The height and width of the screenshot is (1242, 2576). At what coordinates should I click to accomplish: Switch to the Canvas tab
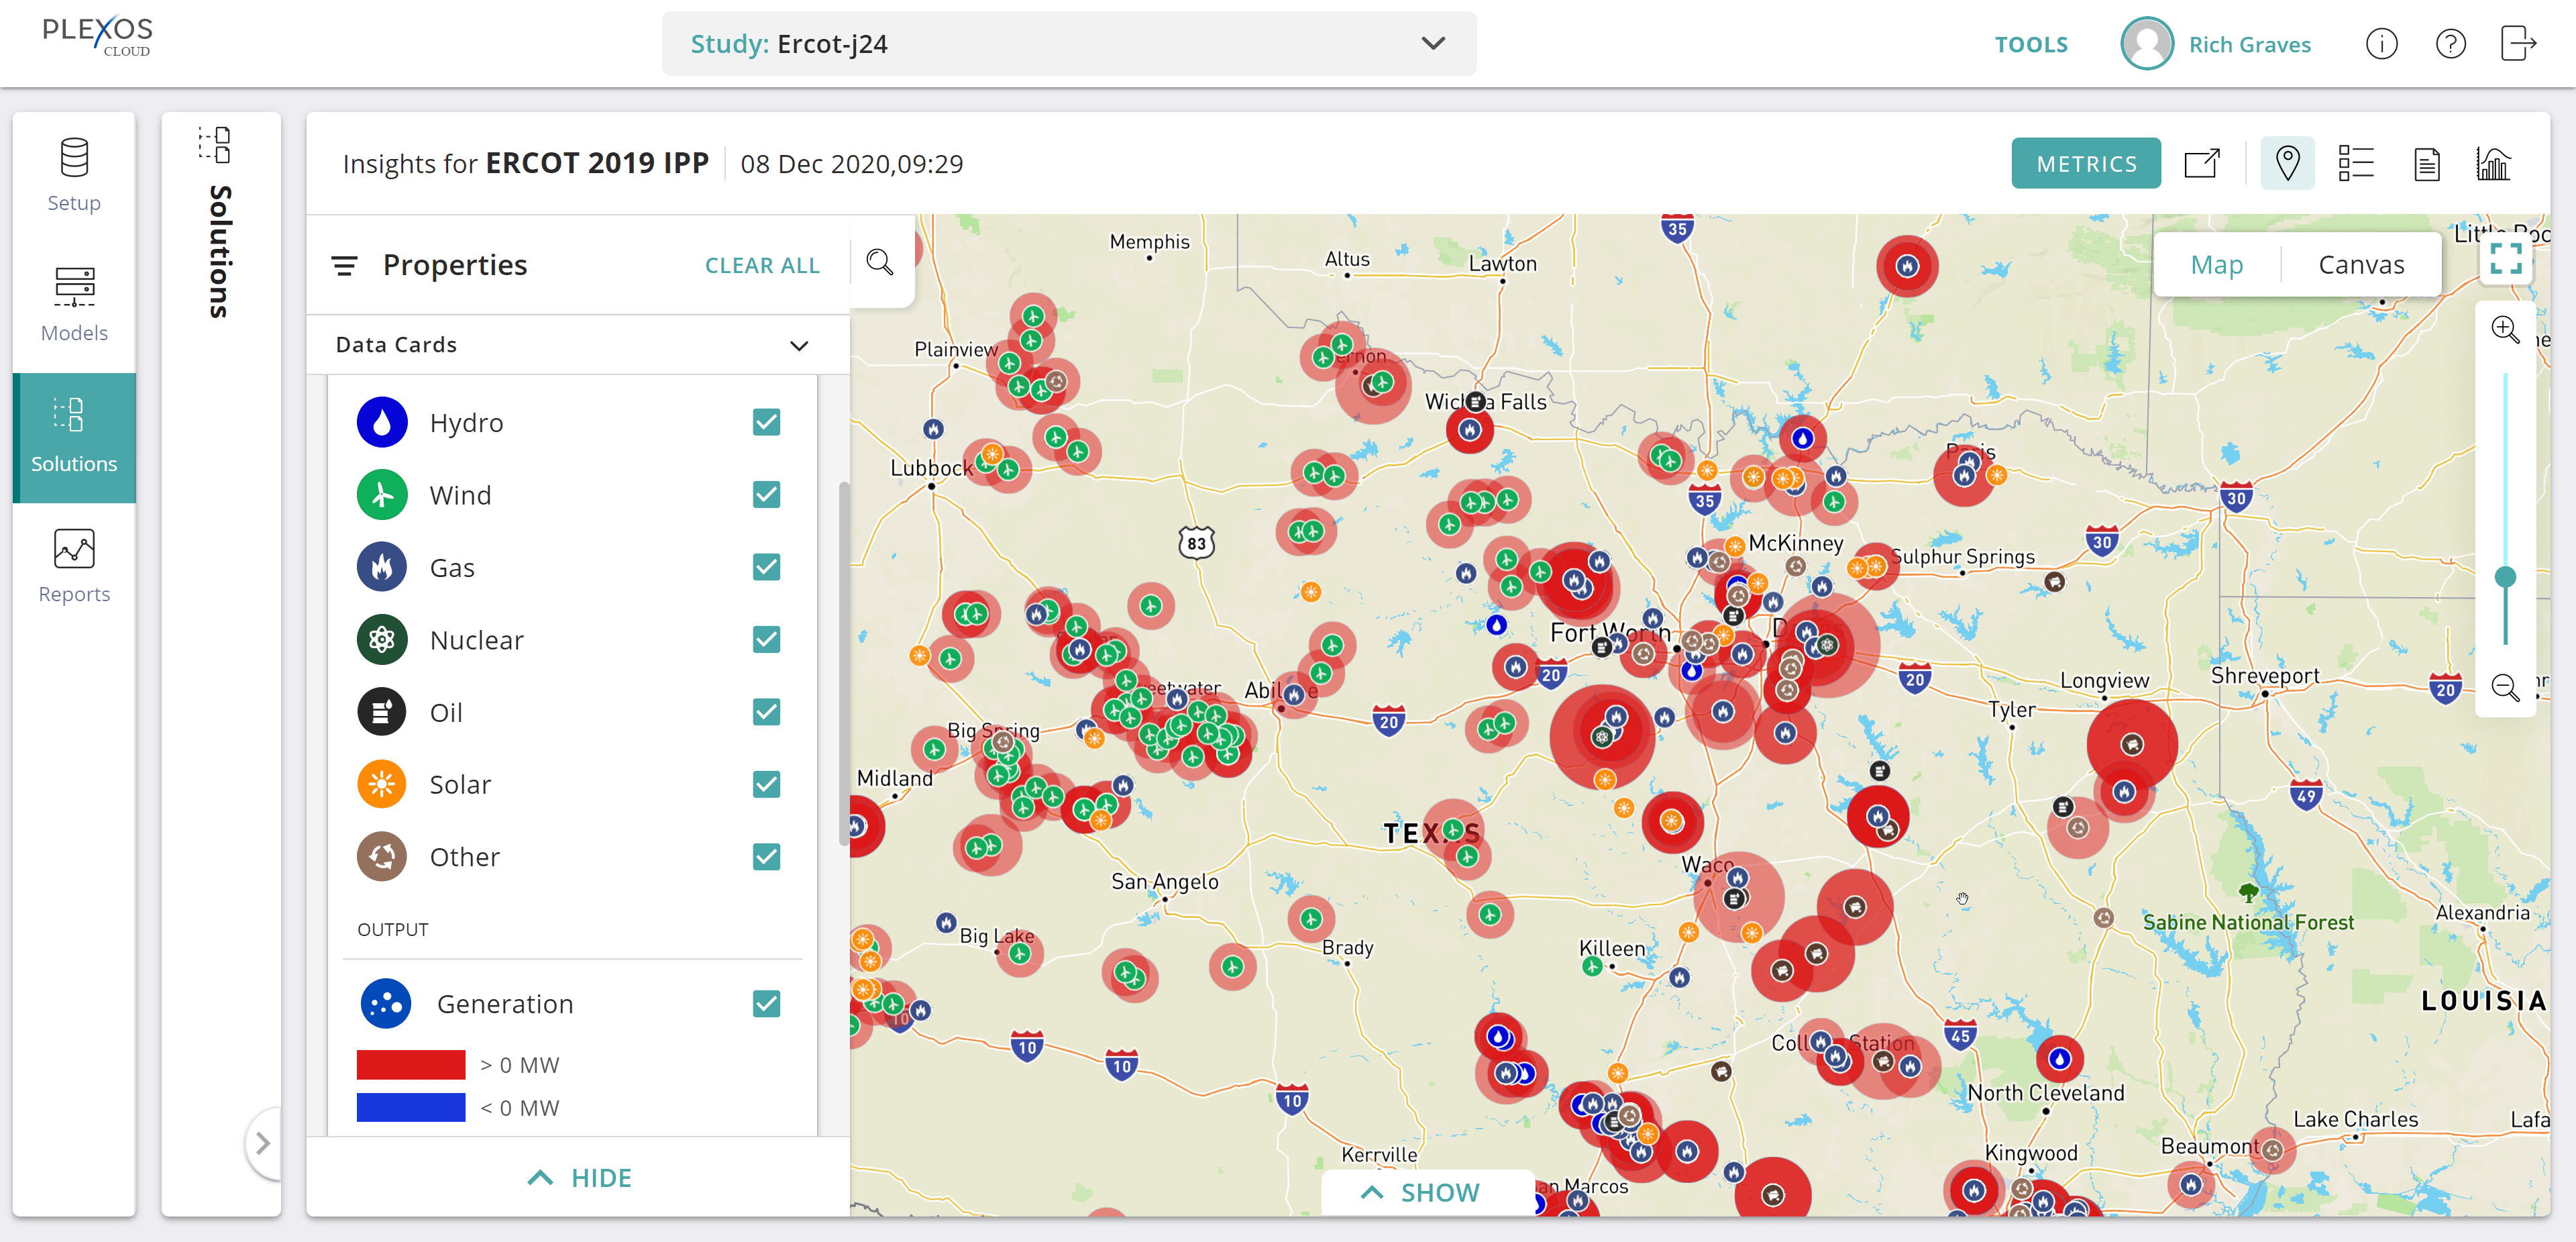pyautogui.click(x=2361, y=264)
